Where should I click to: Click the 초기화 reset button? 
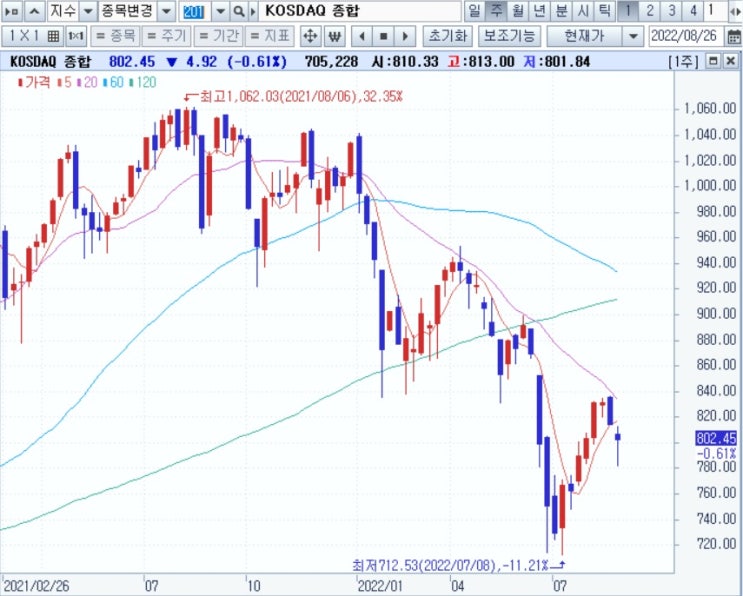tap(447, 36)
